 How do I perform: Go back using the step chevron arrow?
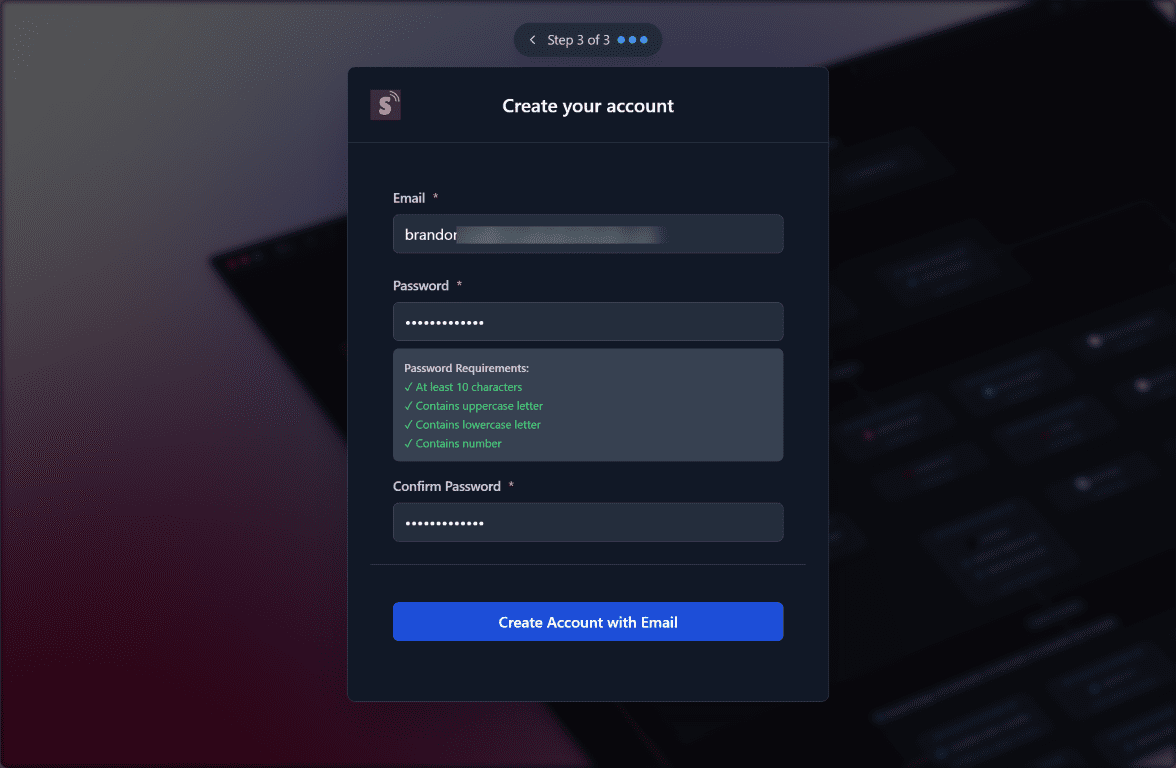(x=532, y=40)
